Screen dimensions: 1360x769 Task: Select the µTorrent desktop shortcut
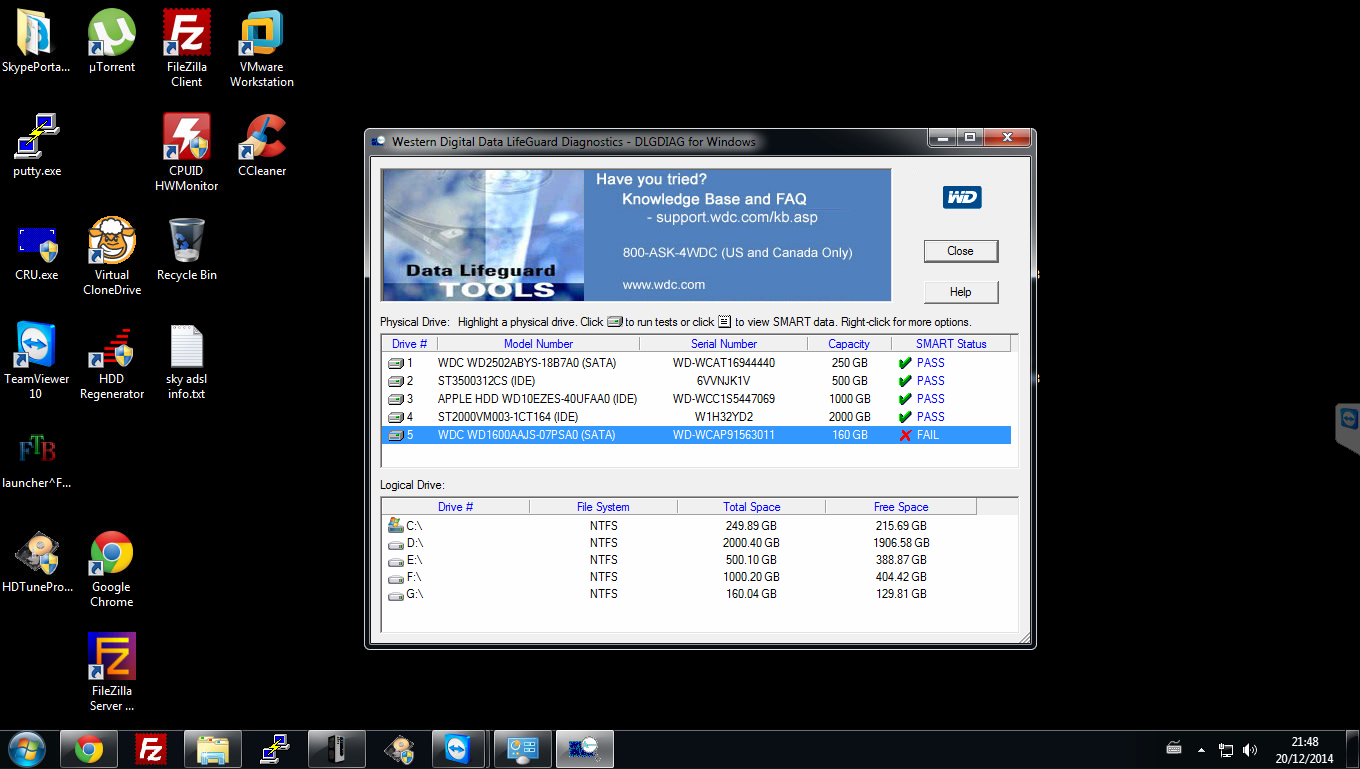tap(111, 43)
